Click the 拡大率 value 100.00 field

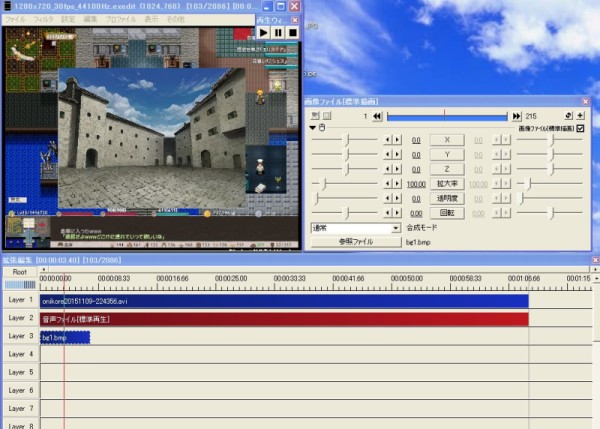click(x=416, y=184)
